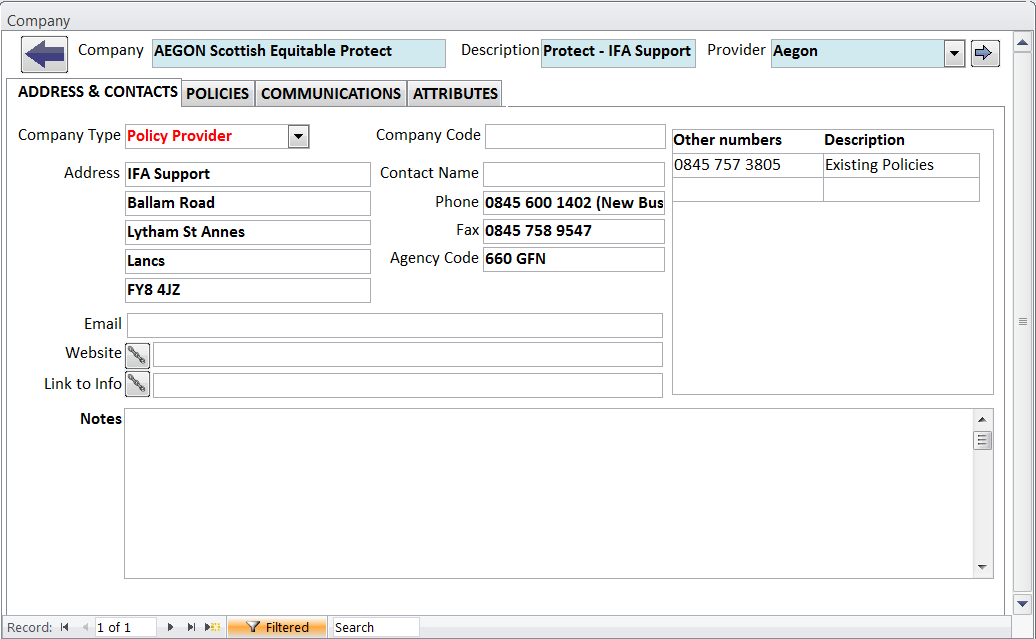Expand the Company Type dropdown
Screen dimensions: 1036x639
[299, 137]
